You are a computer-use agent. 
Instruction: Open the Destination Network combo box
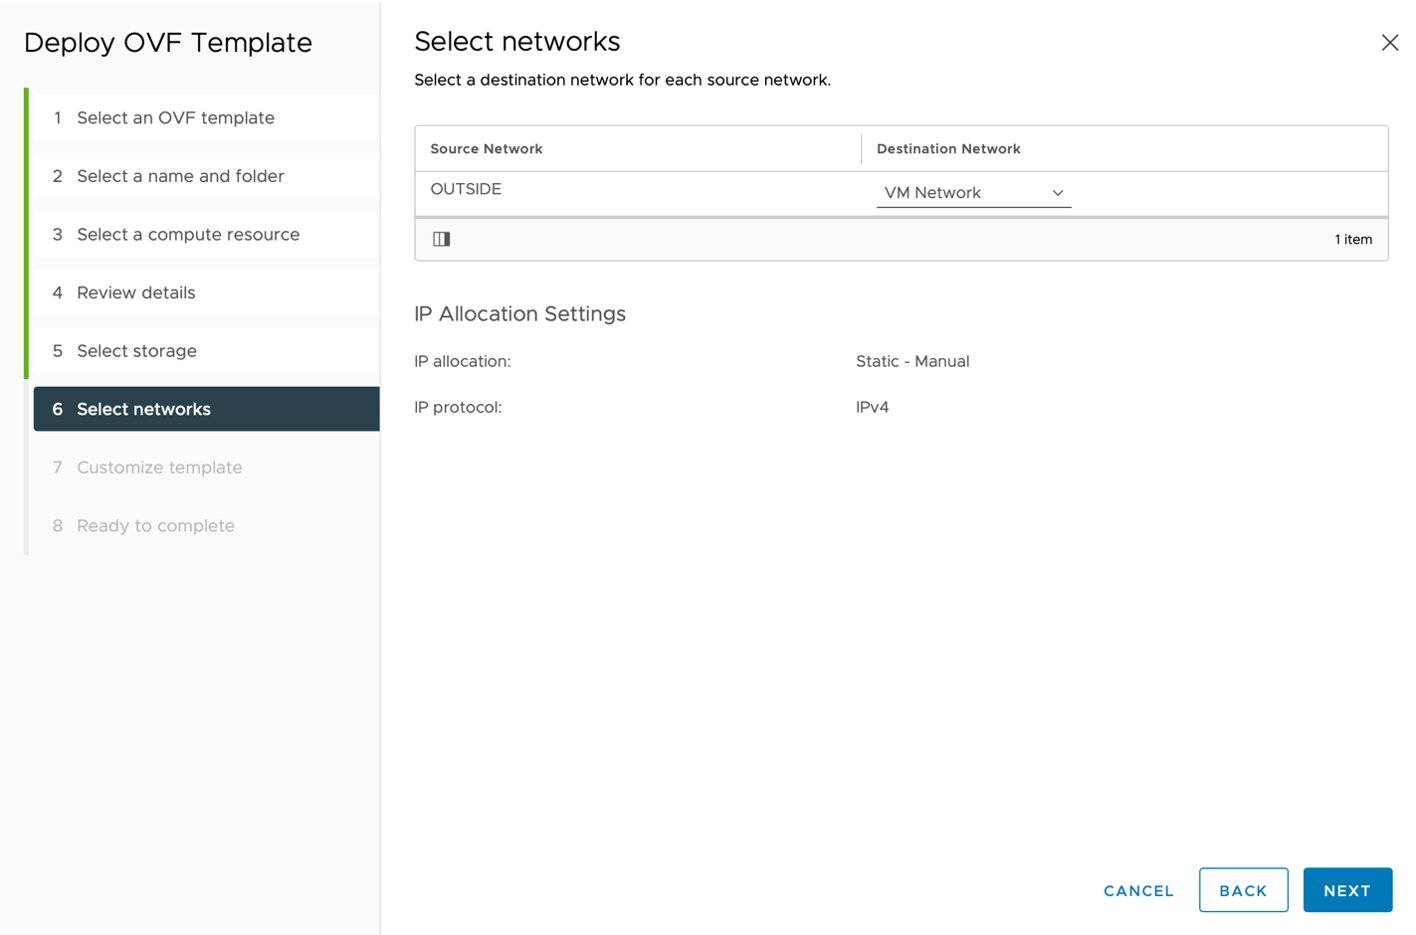click(x=970, y=192)
